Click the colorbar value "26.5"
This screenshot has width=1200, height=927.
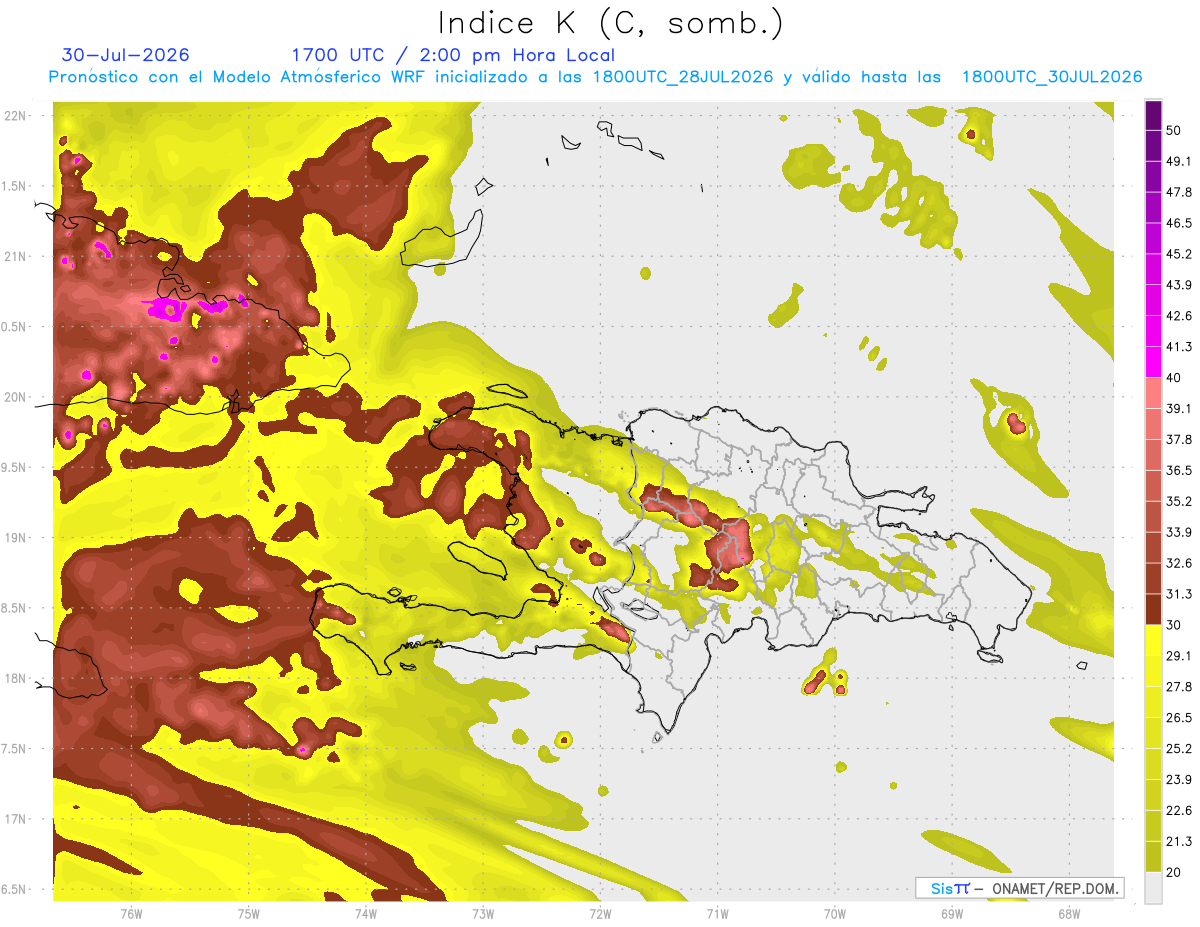click(x=1178, y=717)
